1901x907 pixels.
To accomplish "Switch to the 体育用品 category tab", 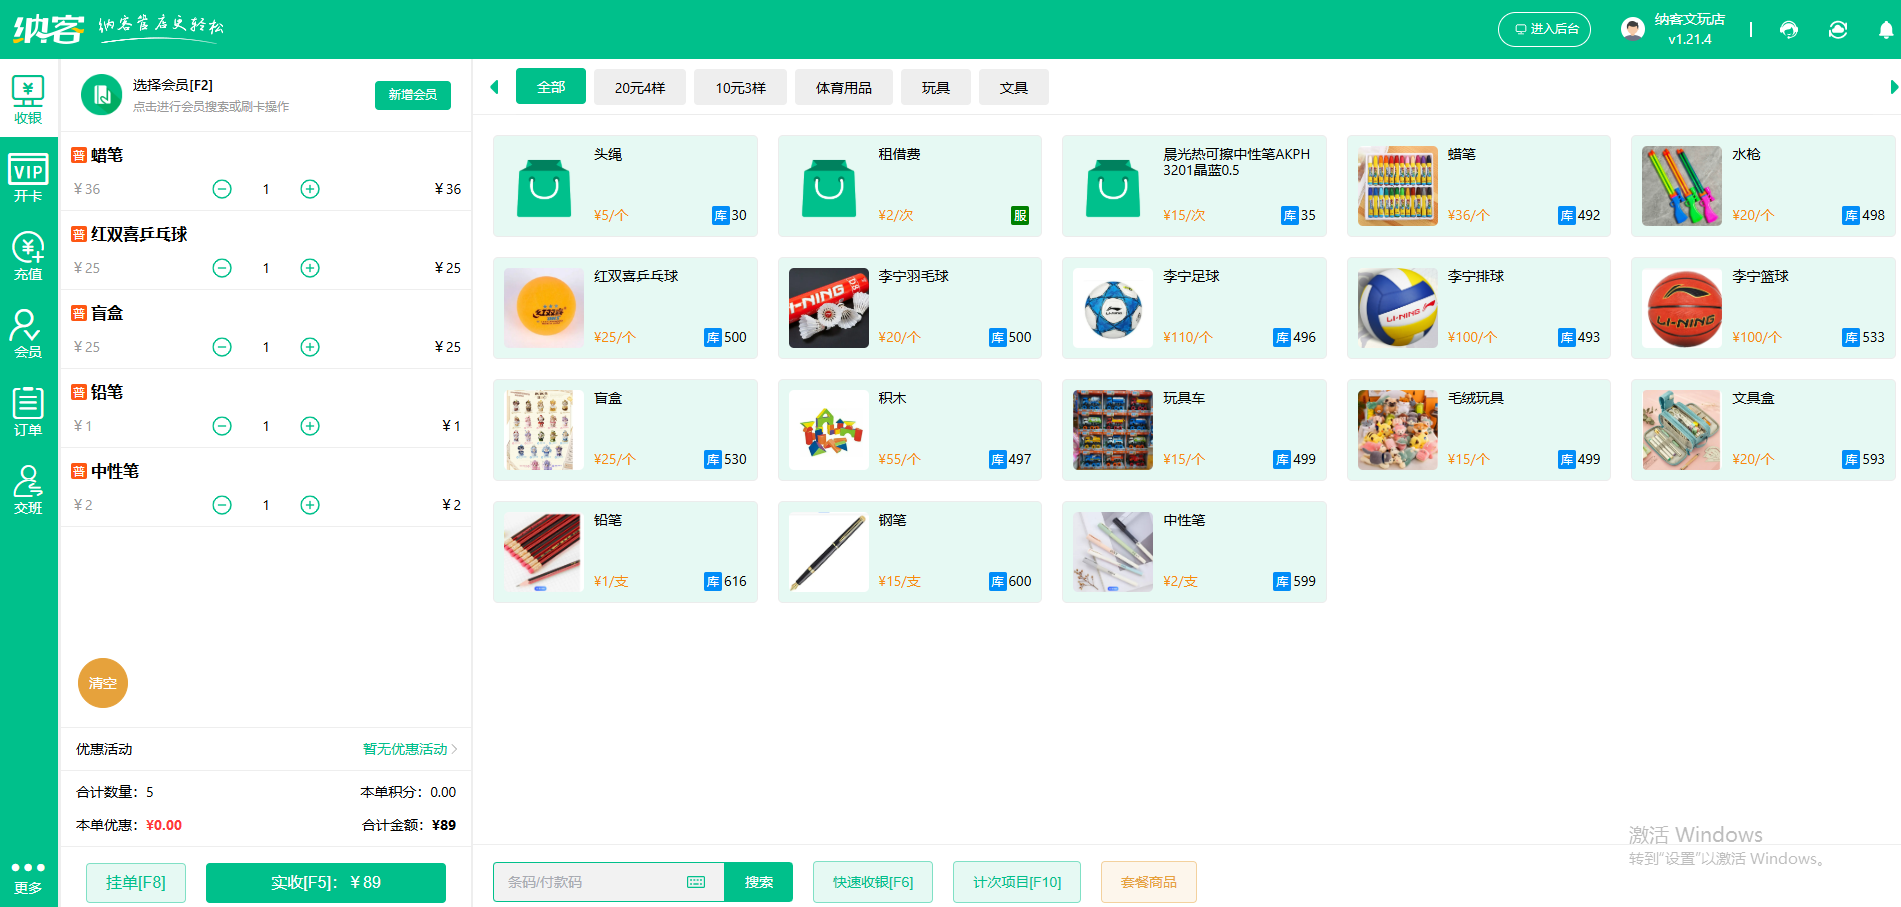I will [x=843, y=87].
